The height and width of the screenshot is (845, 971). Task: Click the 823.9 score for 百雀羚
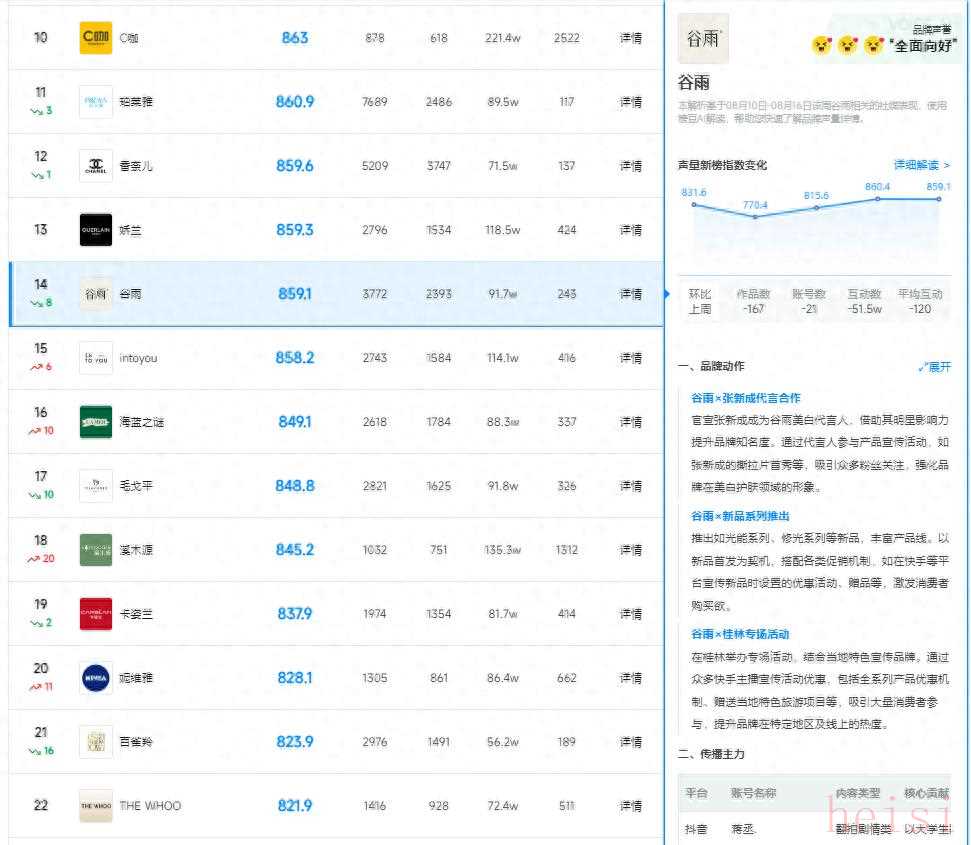coord(295,742)
